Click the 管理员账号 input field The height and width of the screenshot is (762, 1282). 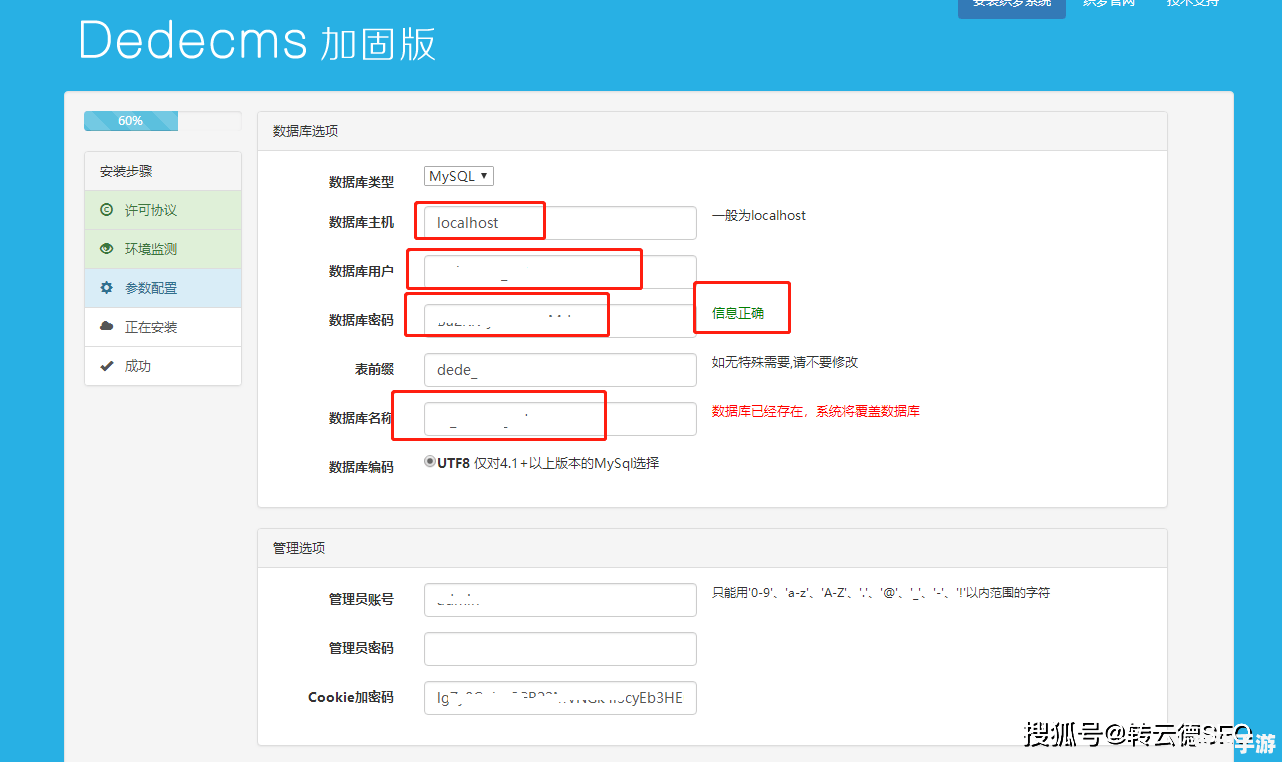[560, 600]
